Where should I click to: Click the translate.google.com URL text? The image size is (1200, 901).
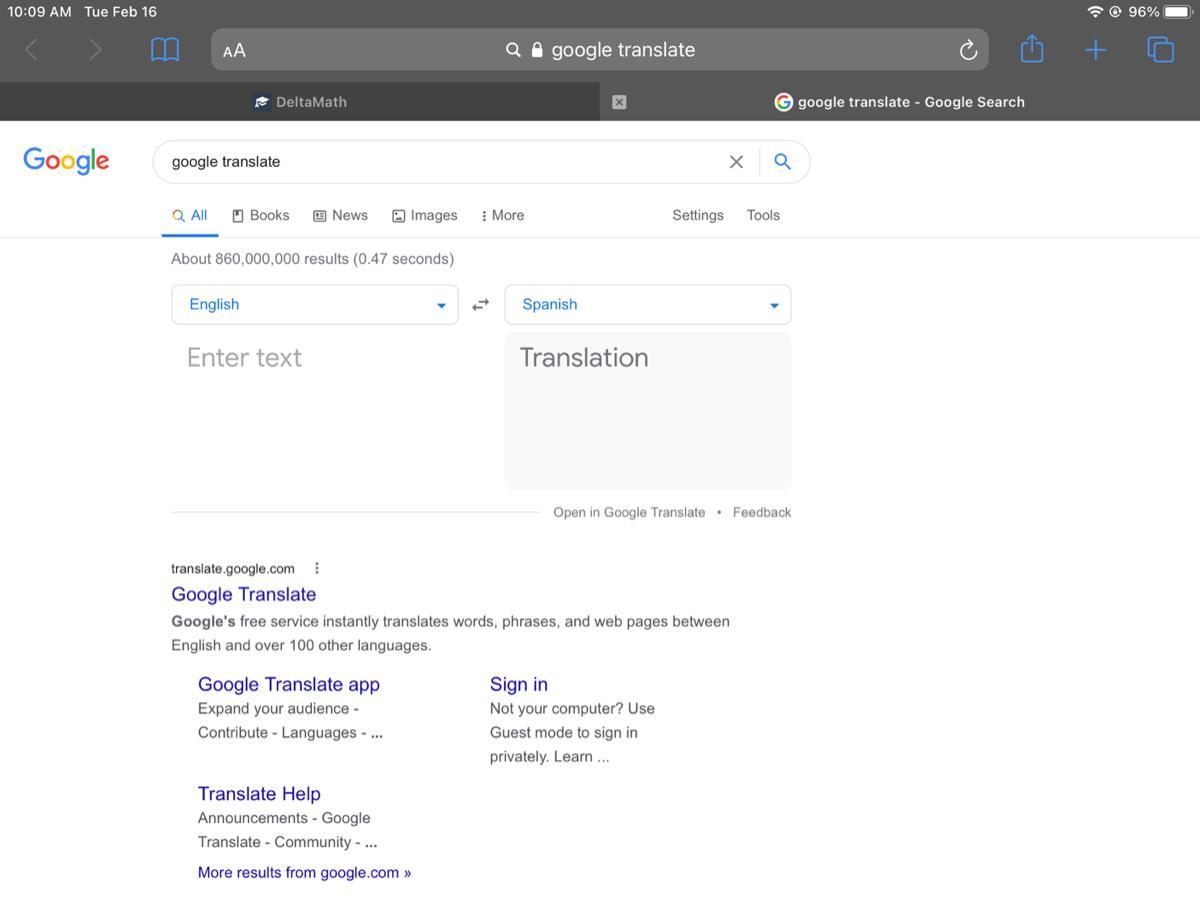tap(233, 569)
